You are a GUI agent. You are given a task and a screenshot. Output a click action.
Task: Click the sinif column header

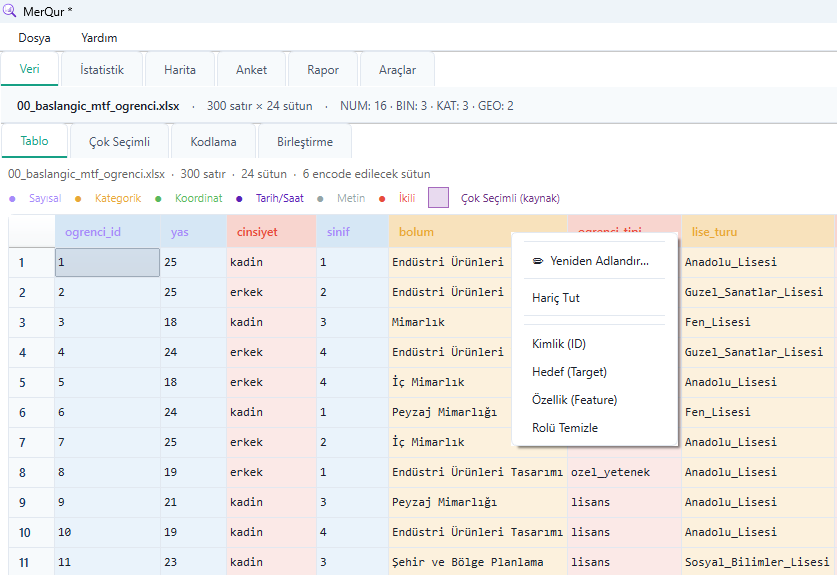(x=353, y=232)
